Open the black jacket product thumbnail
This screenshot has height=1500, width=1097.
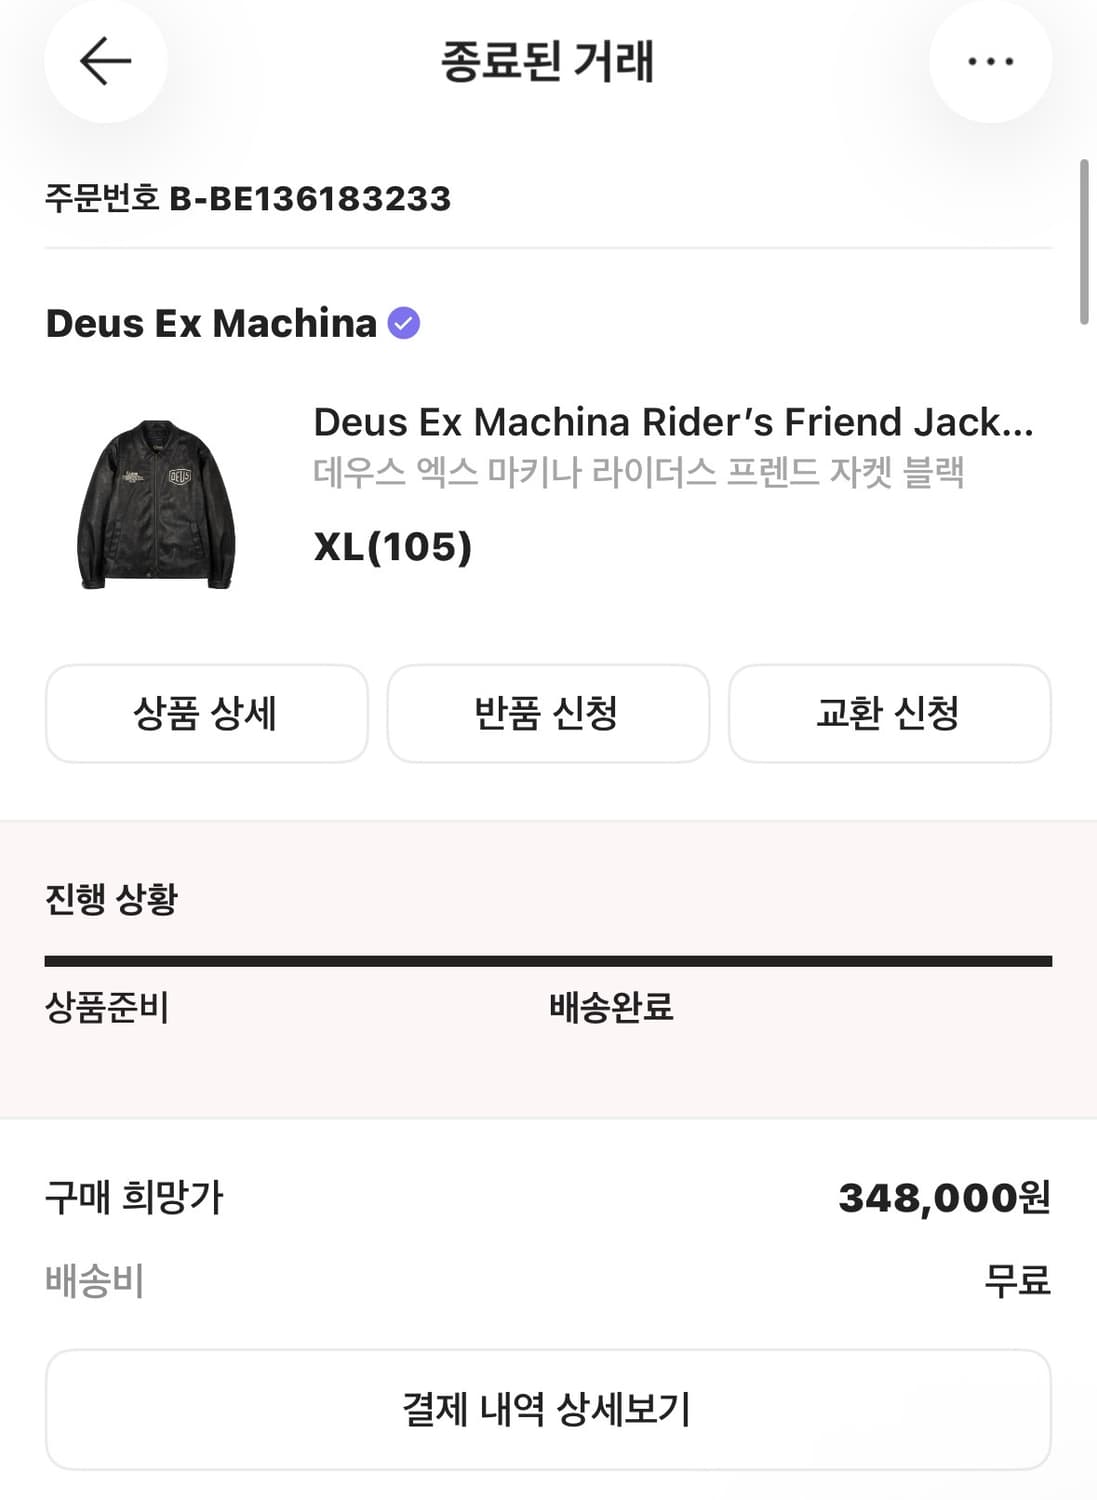pyautogui.click(x=156, y=504)
